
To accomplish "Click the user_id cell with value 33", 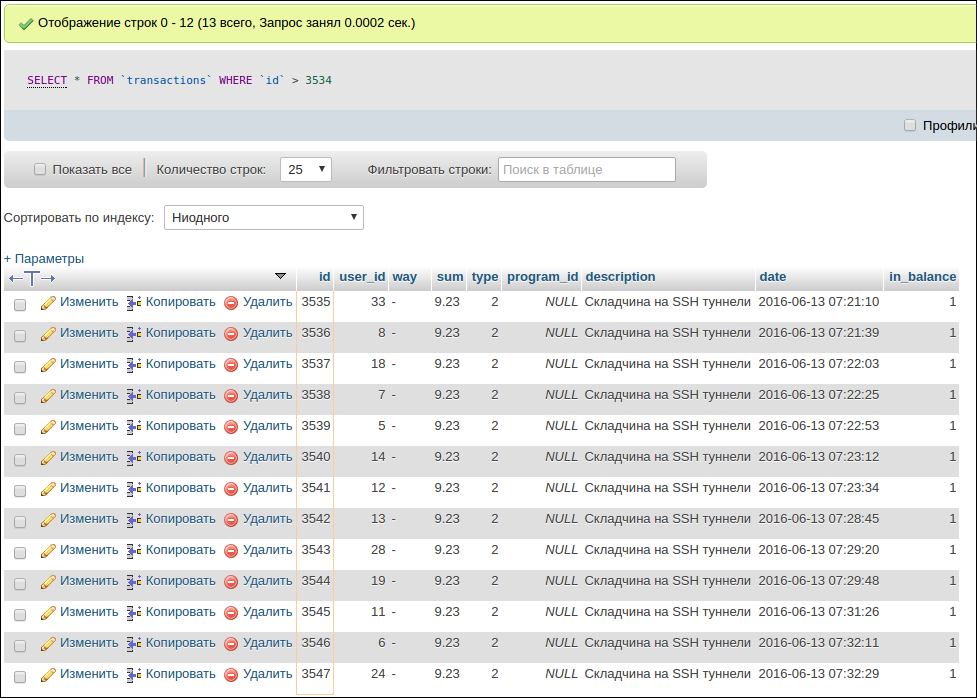I will pyautogui.click(x=378, y=302).
